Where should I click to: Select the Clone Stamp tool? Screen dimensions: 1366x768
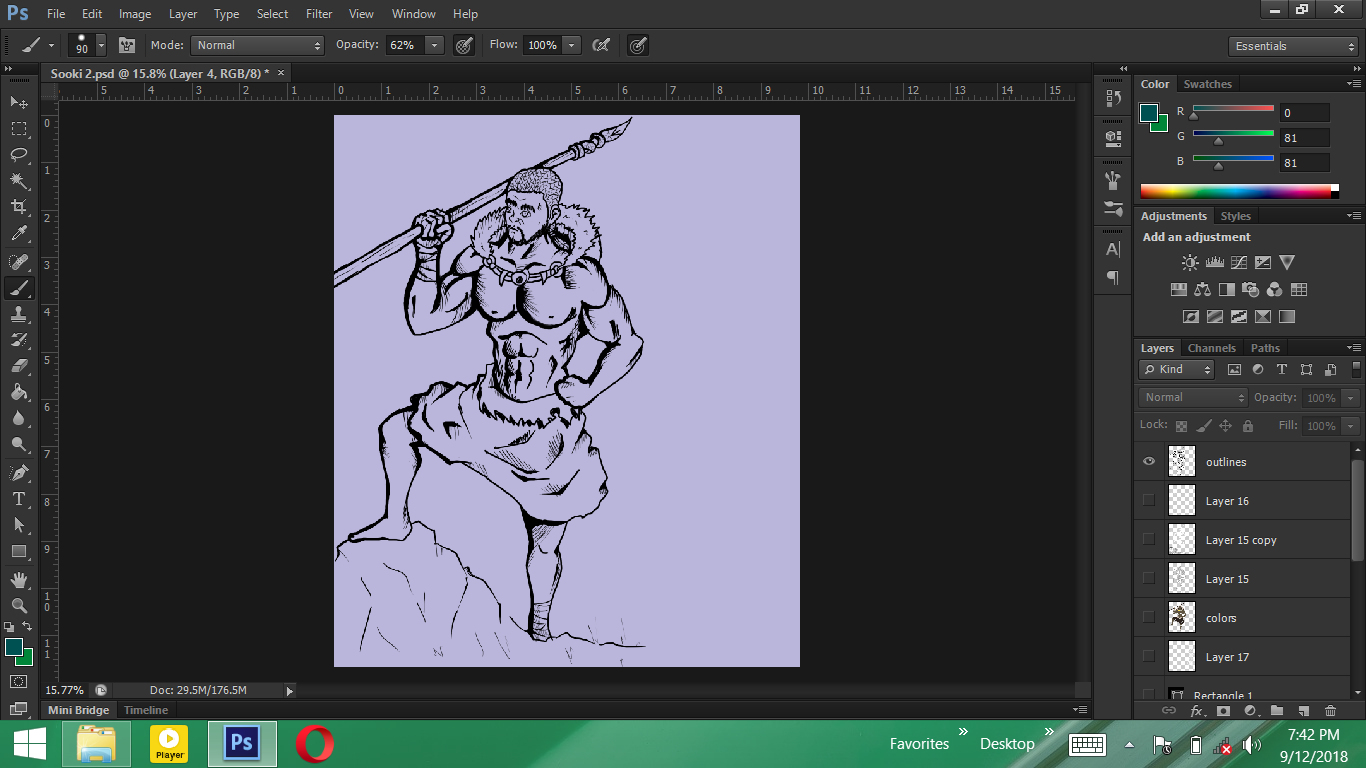pyautogui.click(x=19, y=314)
